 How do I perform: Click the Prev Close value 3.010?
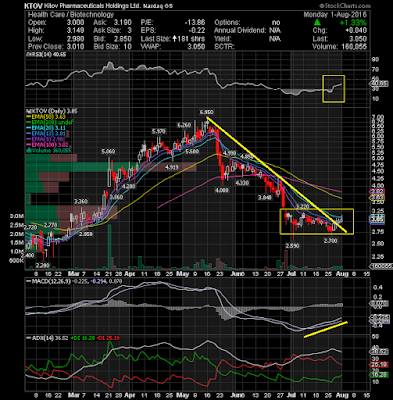pos(75,47)
